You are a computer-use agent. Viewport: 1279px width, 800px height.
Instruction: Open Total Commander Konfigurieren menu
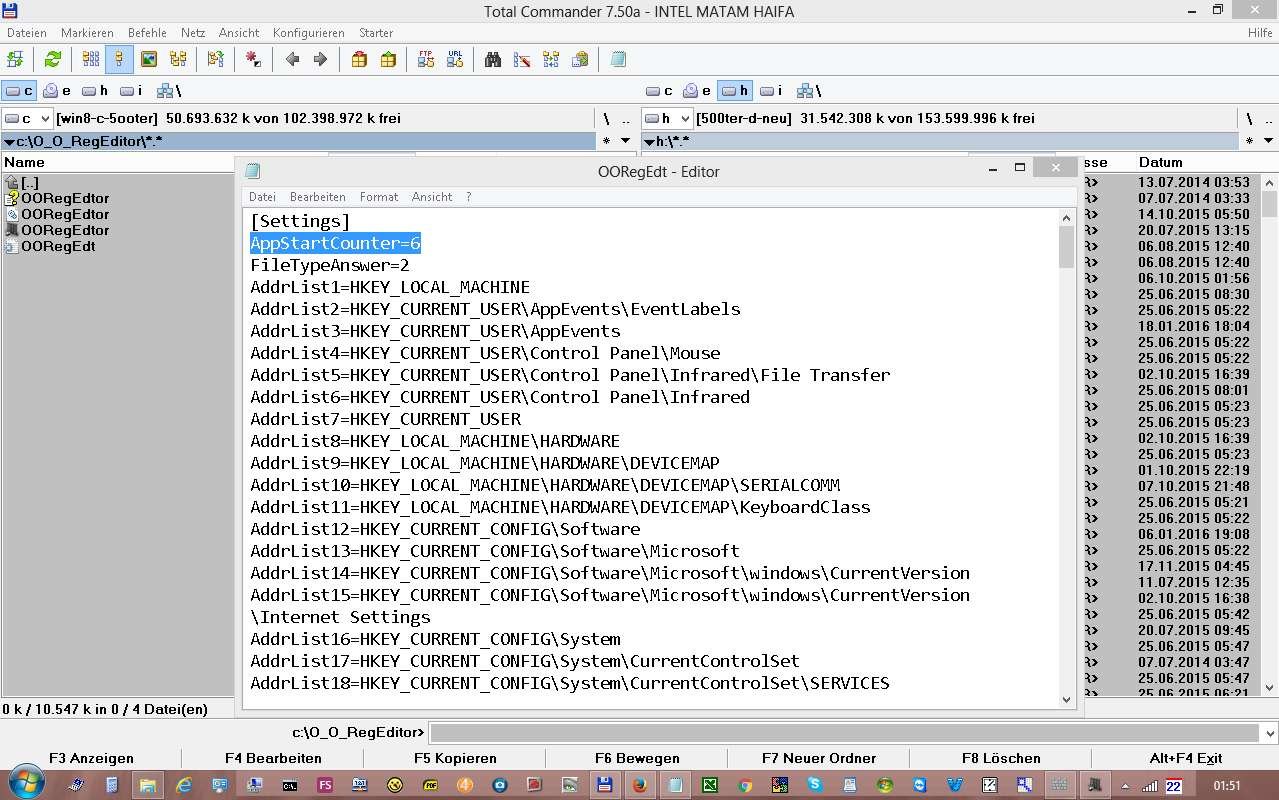point(309,33)
